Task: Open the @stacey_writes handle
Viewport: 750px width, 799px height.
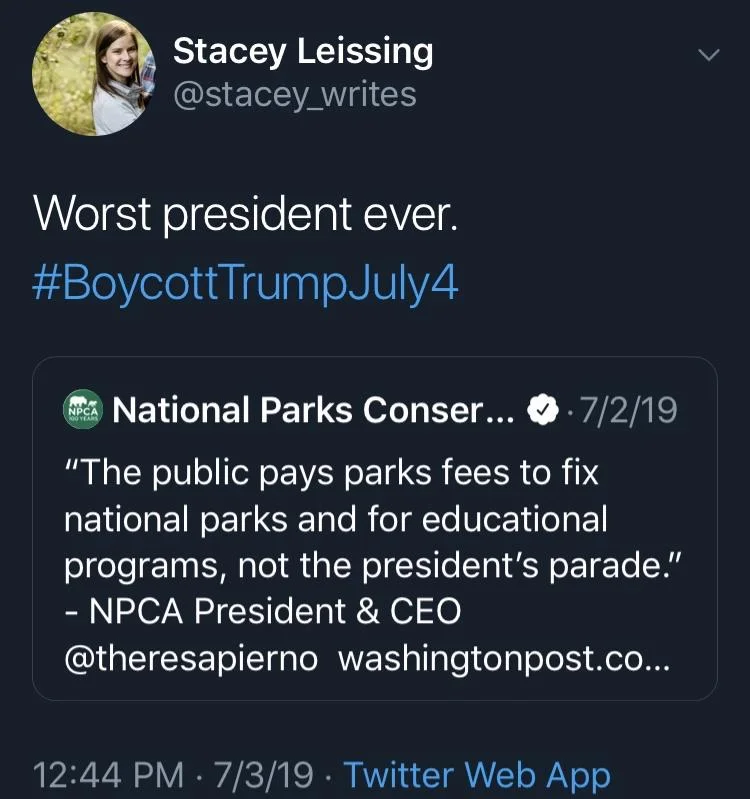Action: click(294, 95)
